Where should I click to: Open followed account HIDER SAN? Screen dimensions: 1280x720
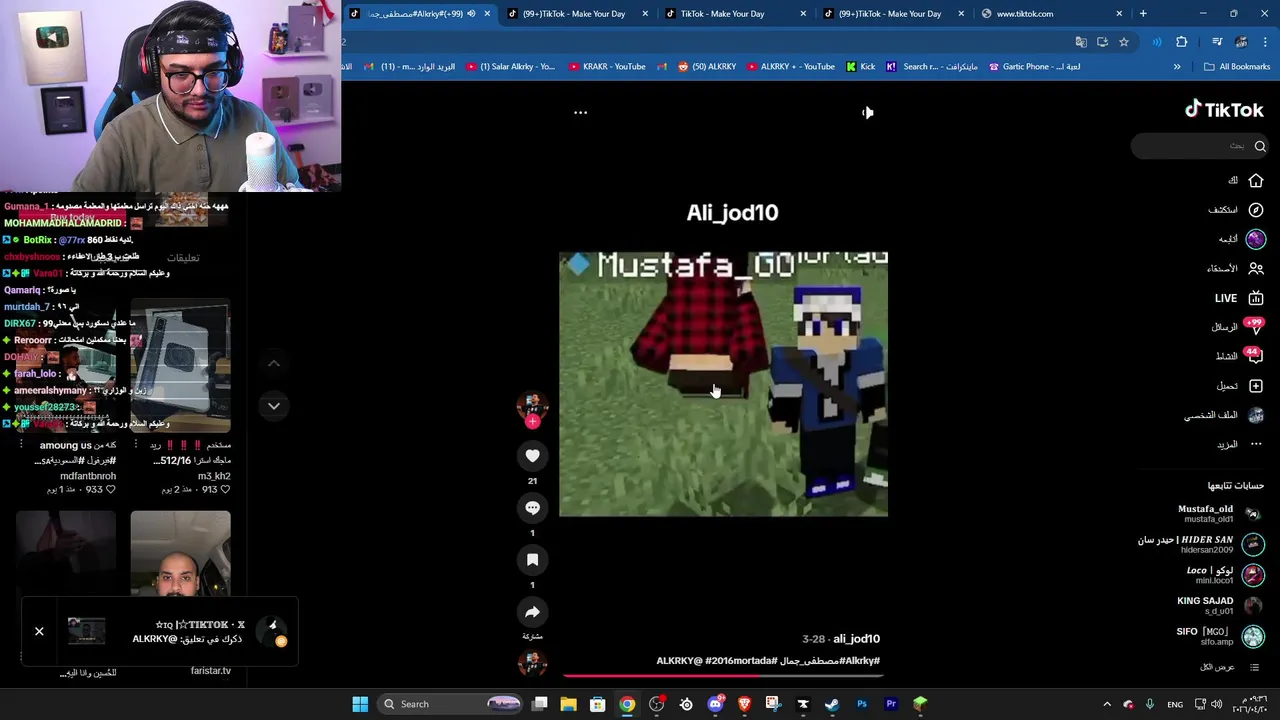pos(1200,544)
